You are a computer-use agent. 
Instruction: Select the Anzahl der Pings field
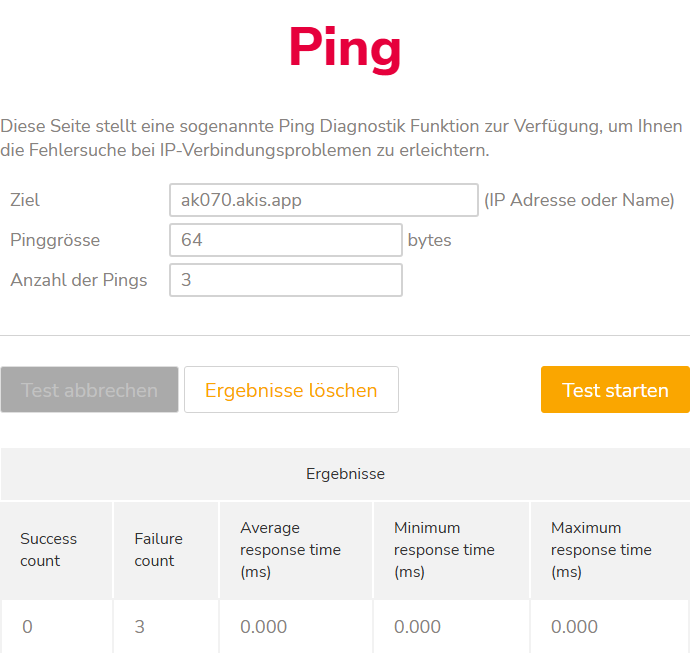click(x=286, y=280)
